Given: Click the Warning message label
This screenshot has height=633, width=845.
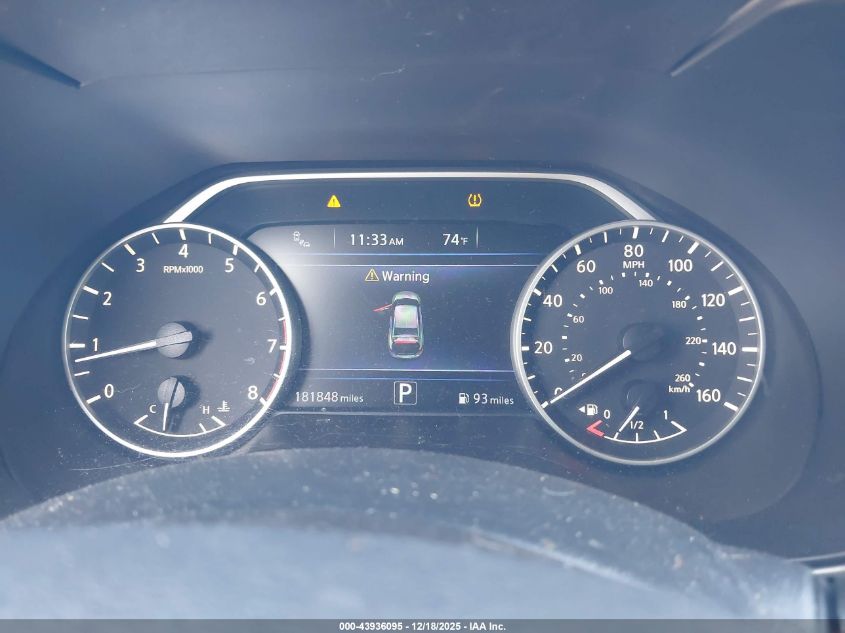Looking at the screenshot, I should [x=405, y=276].
